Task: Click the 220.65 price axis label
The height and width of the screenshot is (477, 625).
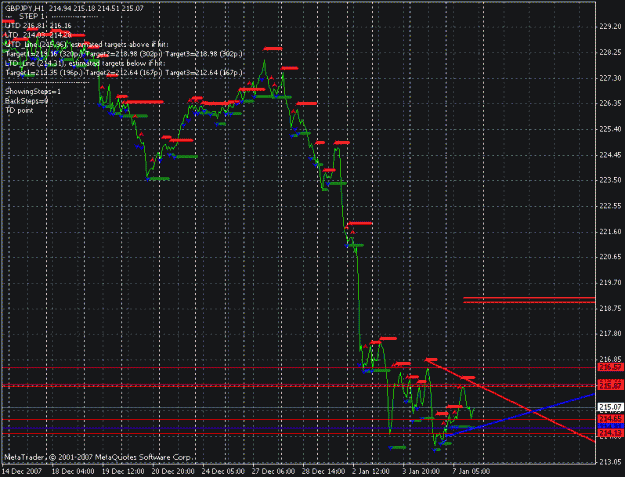Action: pyautogui.click(x=610, y=257)
